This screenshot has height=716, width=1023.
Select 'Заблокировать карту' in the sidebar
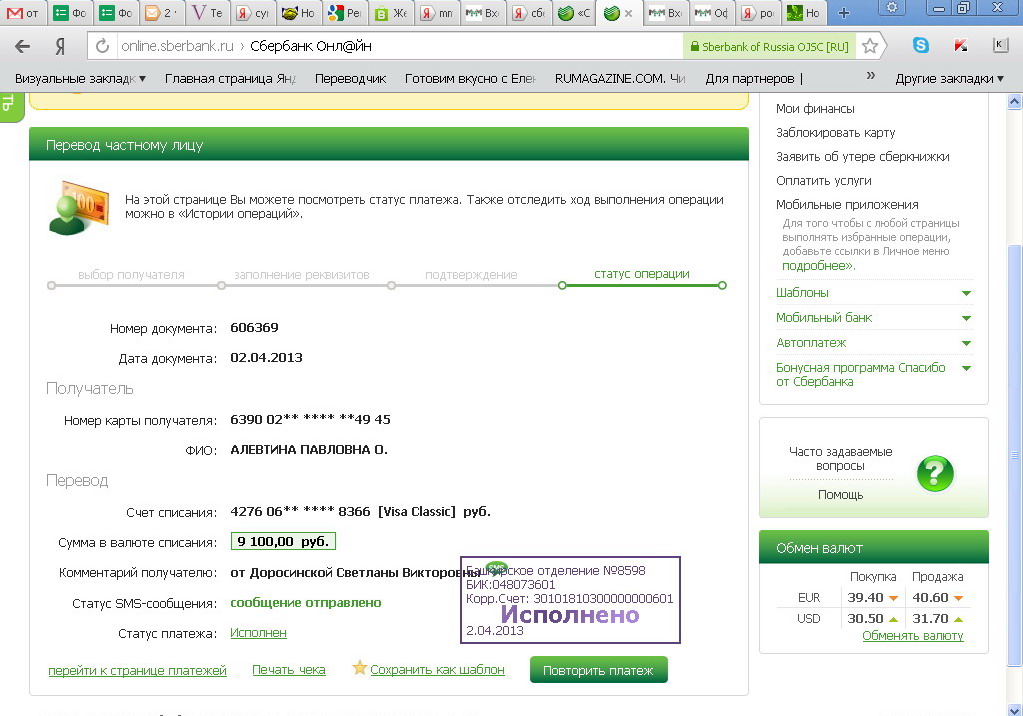click(835, 132)
